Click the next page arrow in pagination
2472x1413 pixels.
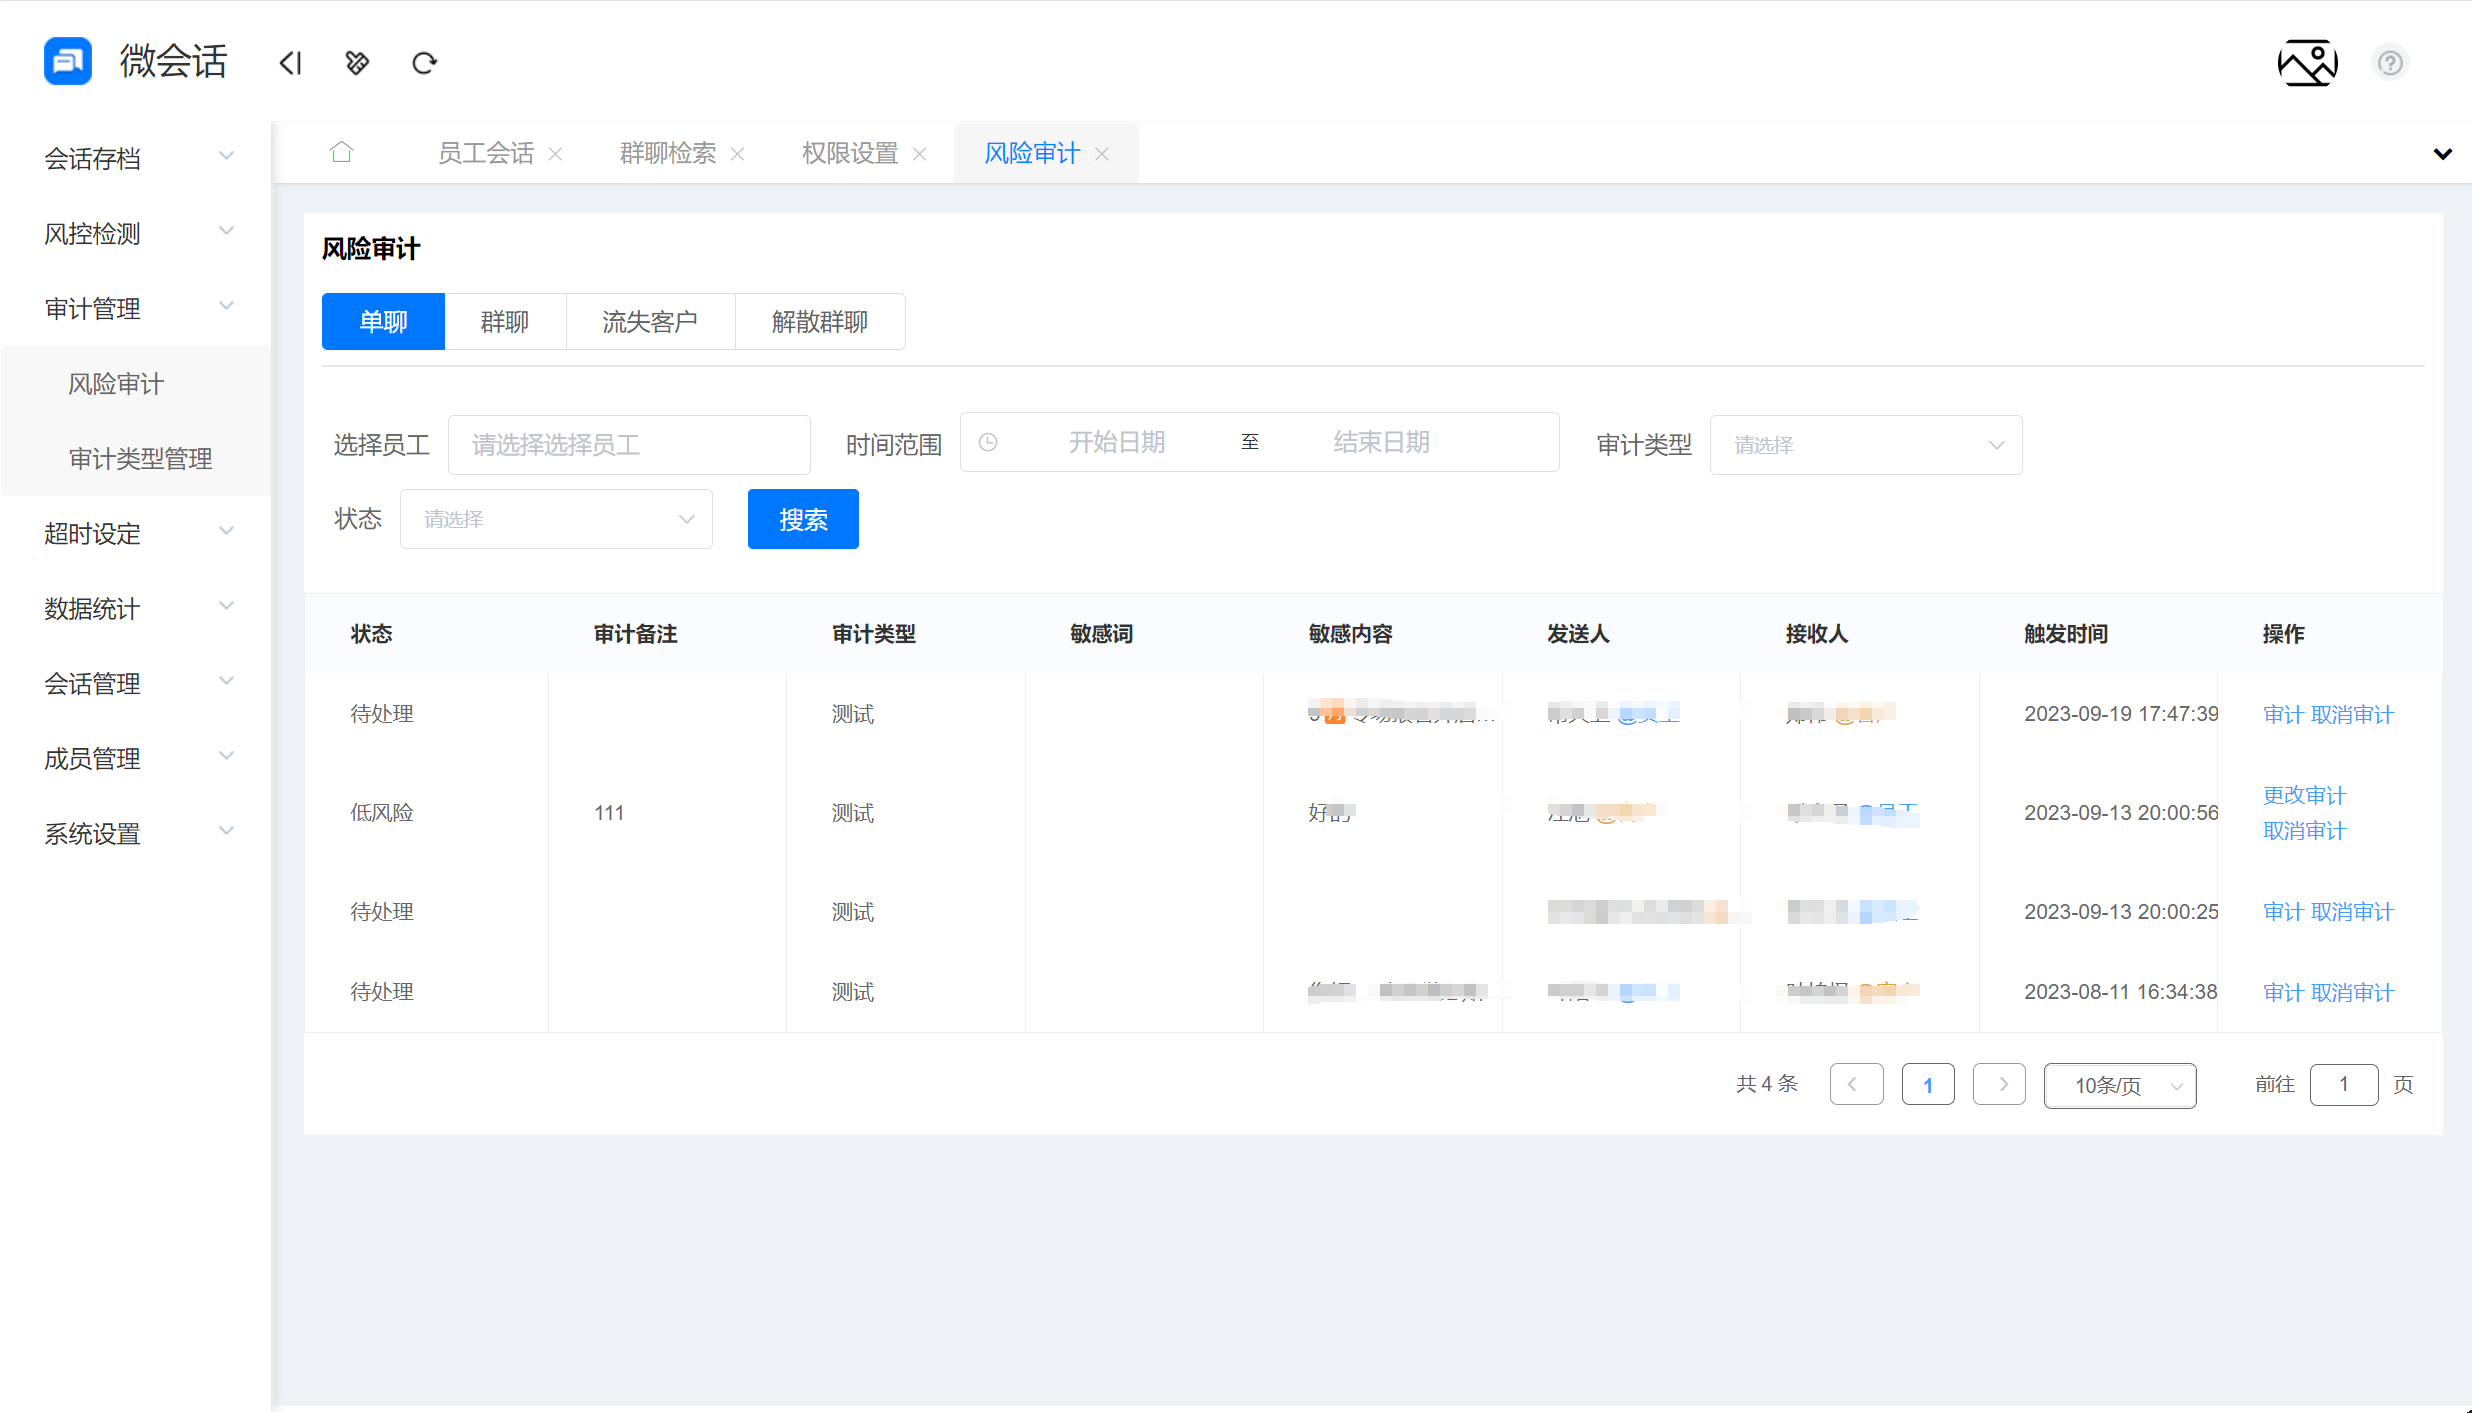click(1999, 1084)
